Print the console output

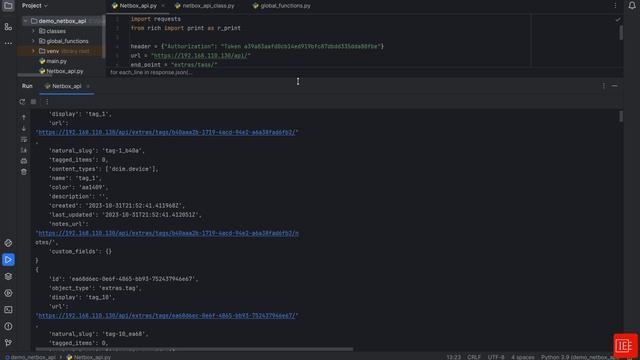click(x=24, y=161)
